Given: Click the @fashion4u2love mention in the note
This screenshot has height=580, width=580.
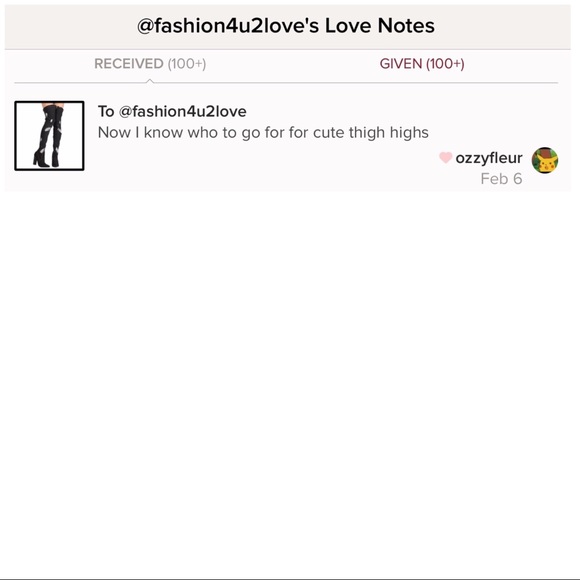Looking at the screenshot, I should (183, 111).
